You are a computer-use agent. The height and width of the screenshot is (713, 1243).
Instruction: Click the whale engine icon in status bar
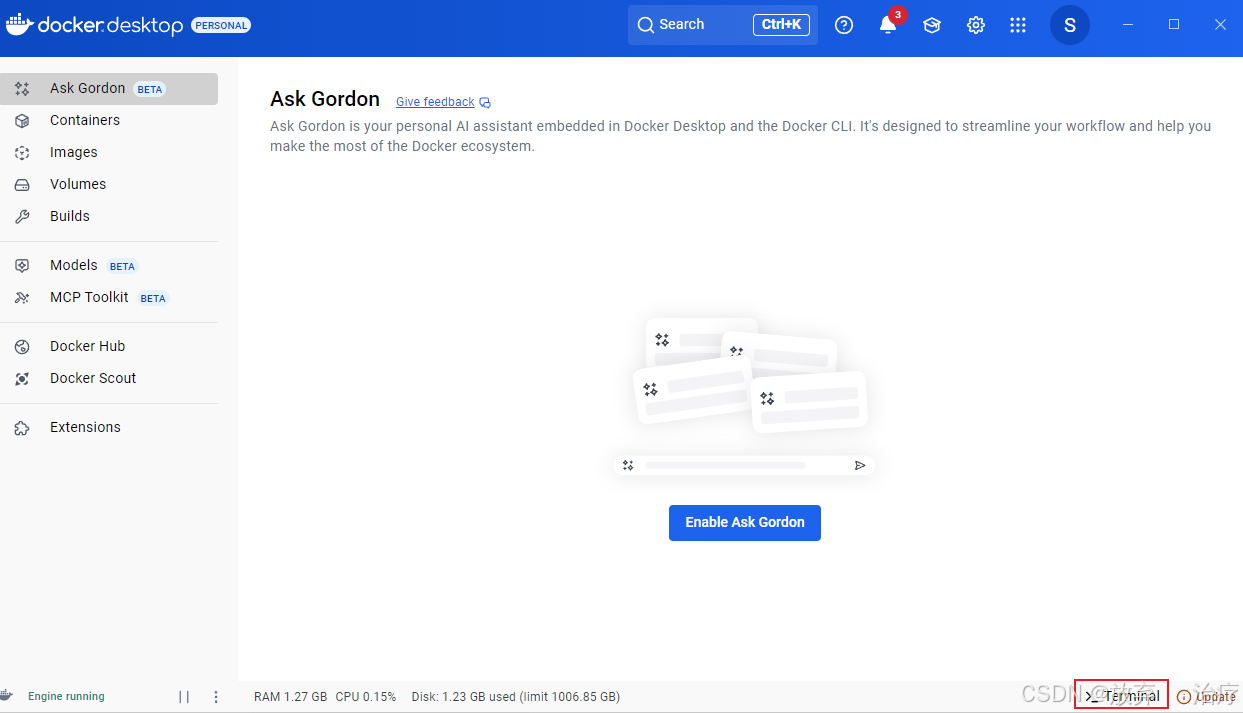tap(6, 696)
